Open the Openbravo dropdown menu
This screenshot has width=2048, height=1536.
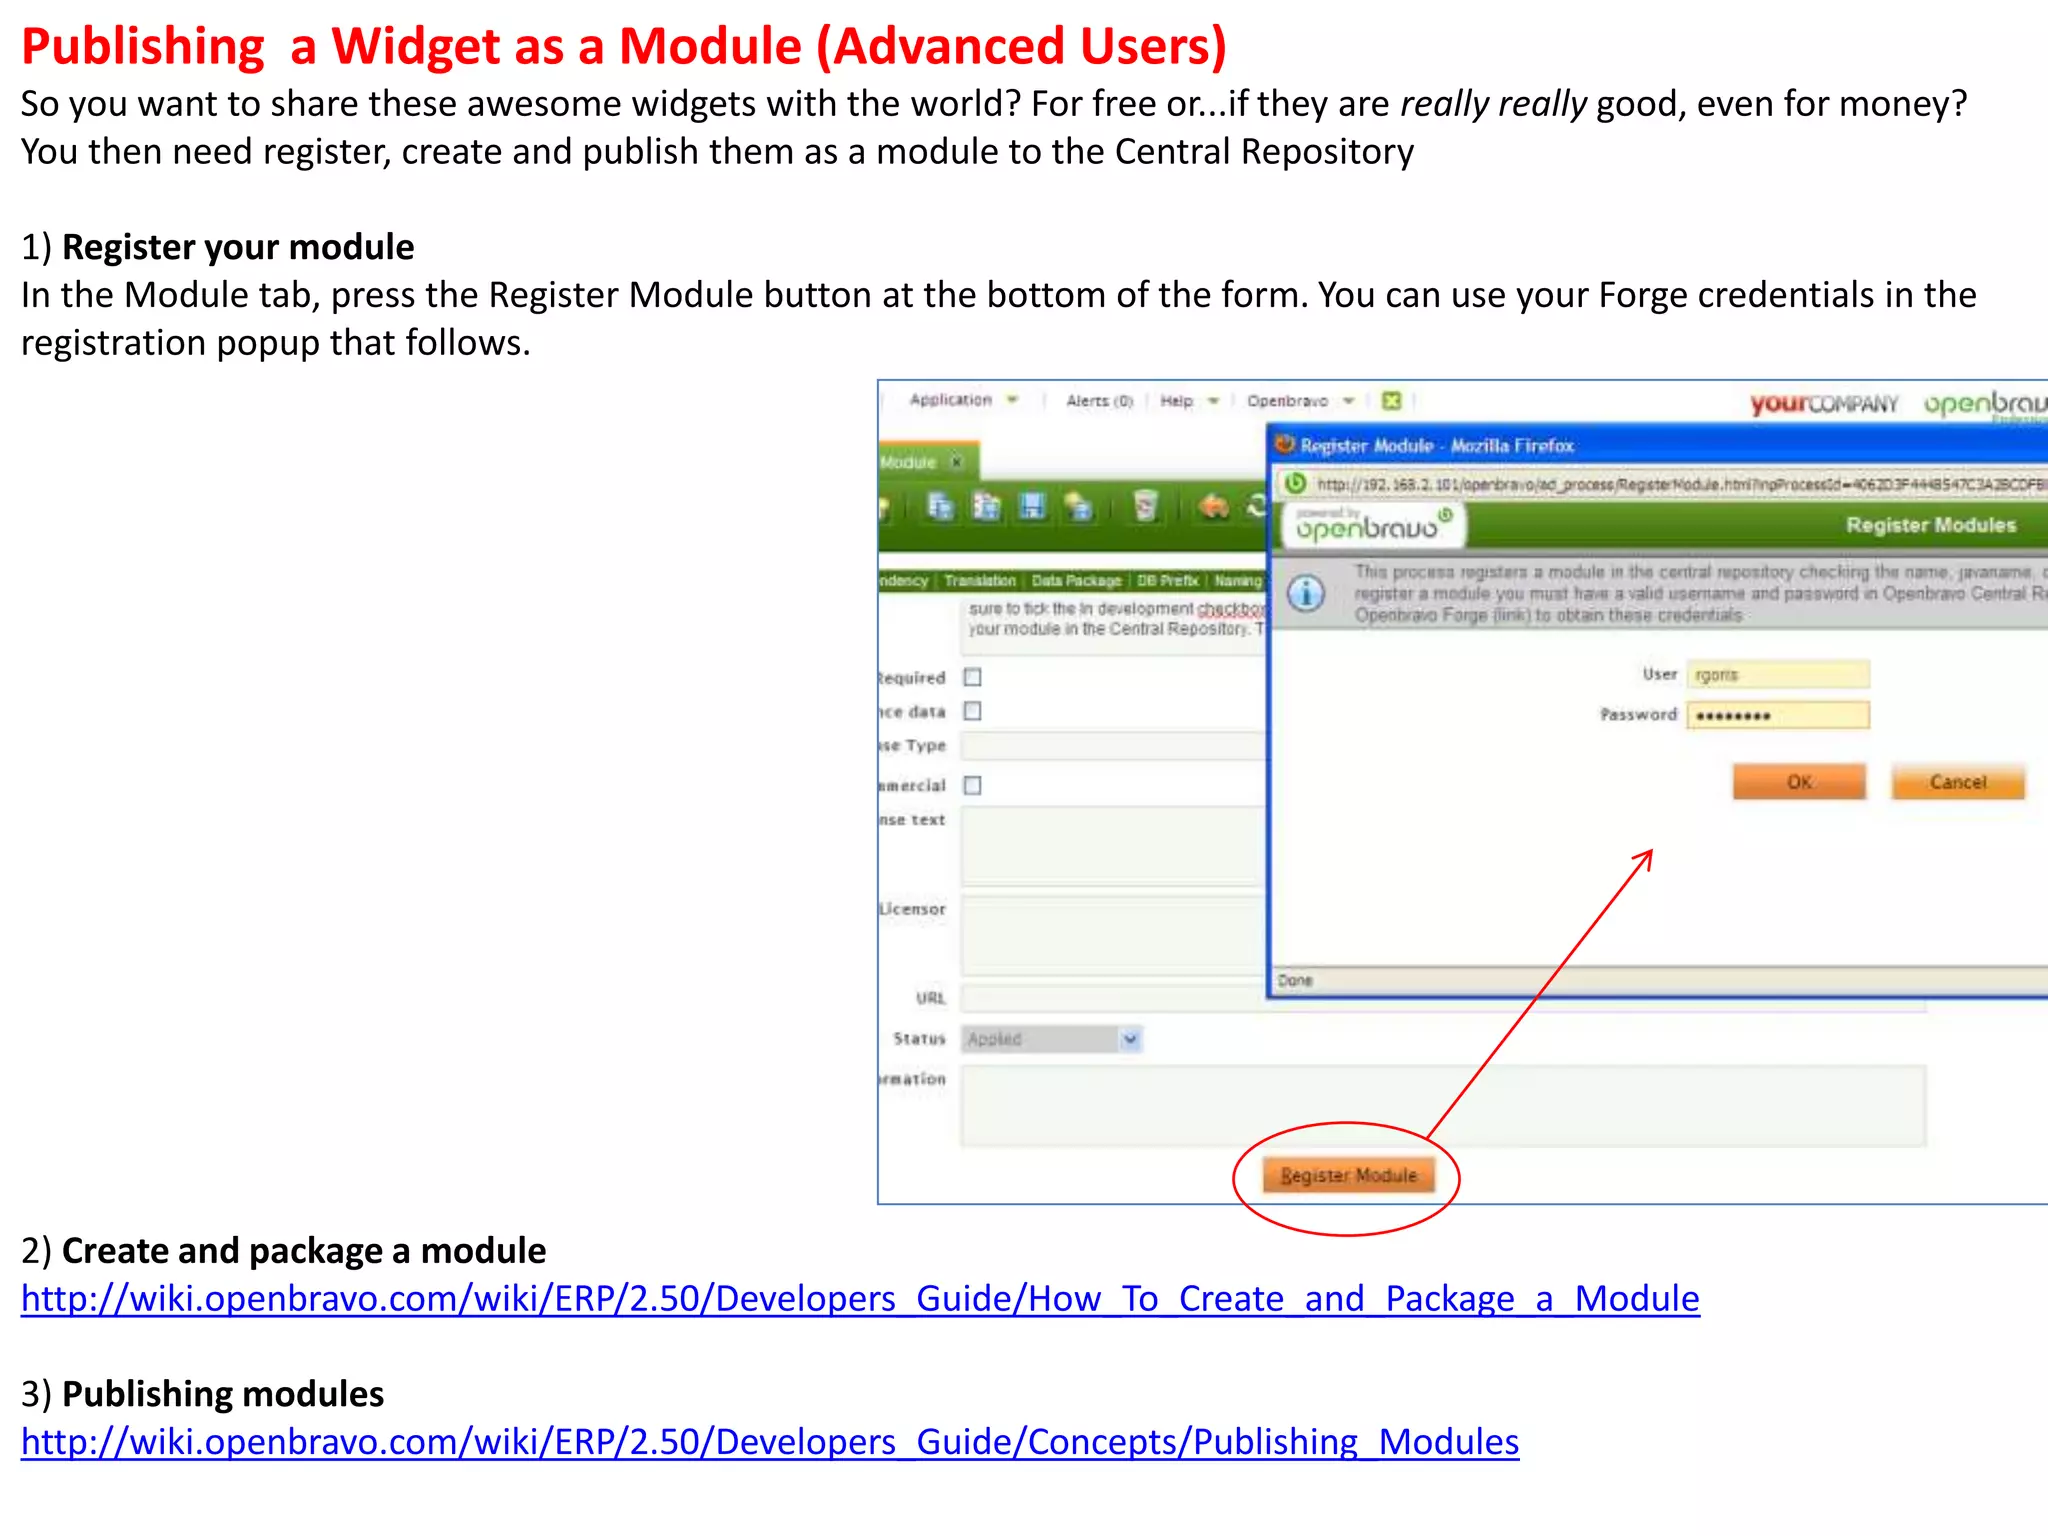point(1300,401)
